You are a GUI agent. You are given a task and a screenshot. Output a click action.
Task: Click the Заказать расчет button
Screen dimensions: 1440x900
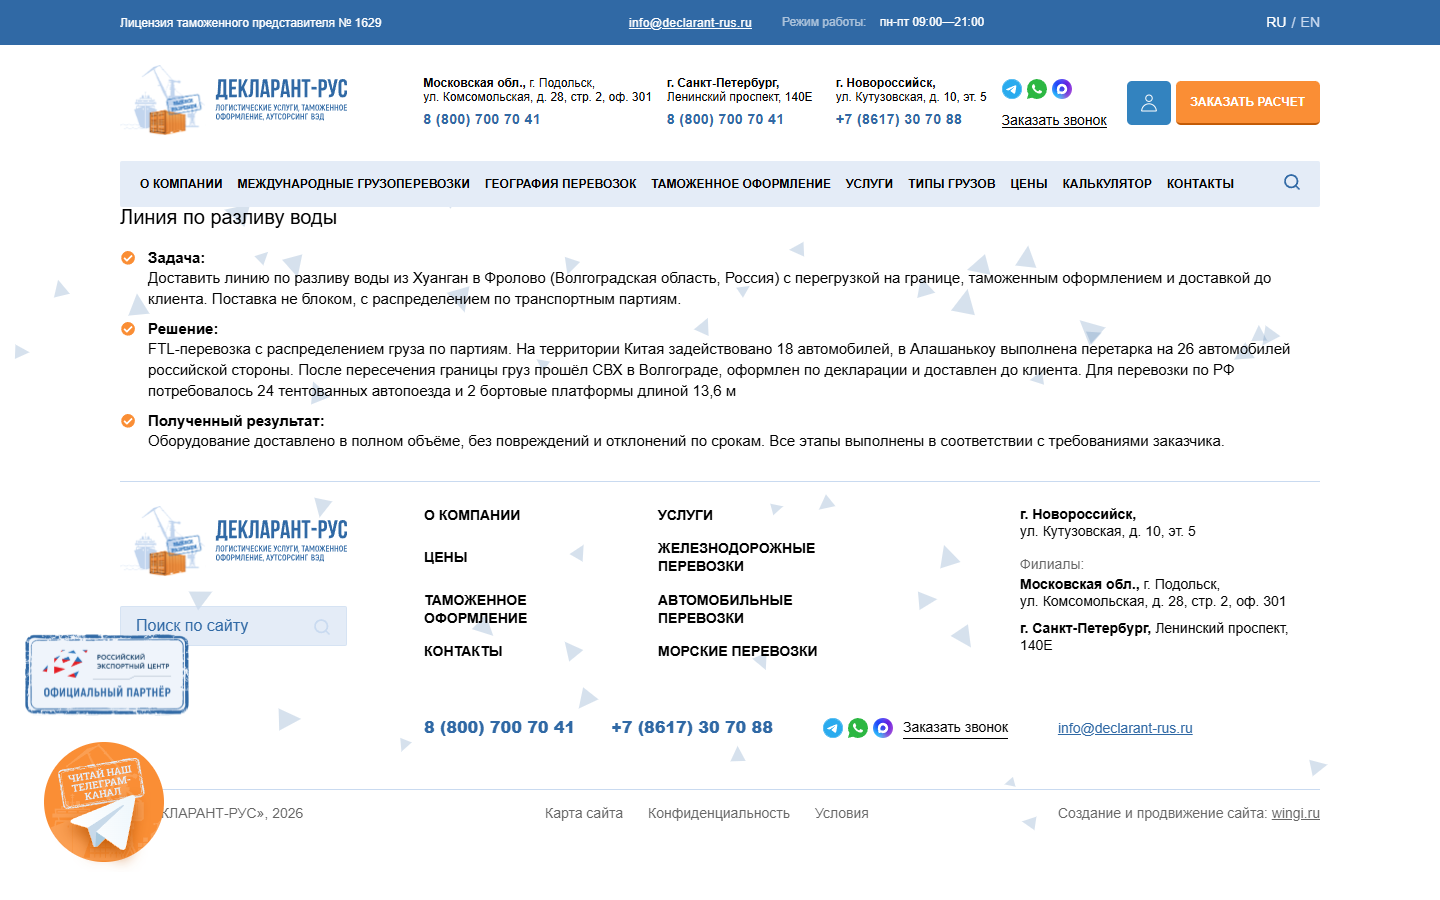1248,103
